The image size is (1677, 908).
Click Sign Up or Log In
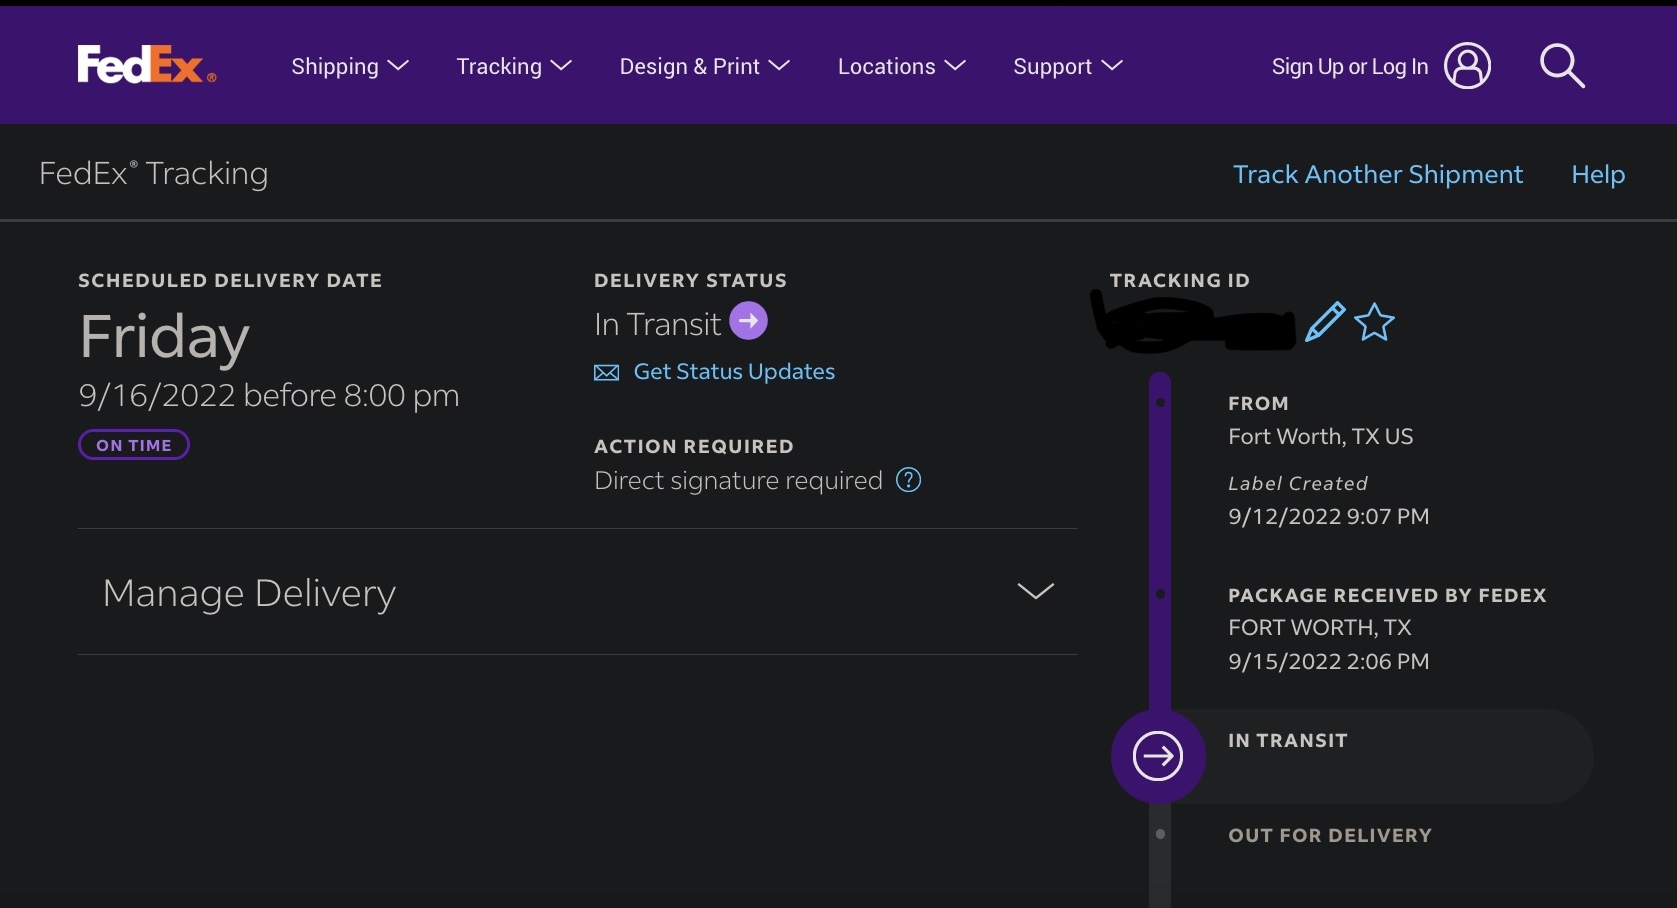(1349, 66)
